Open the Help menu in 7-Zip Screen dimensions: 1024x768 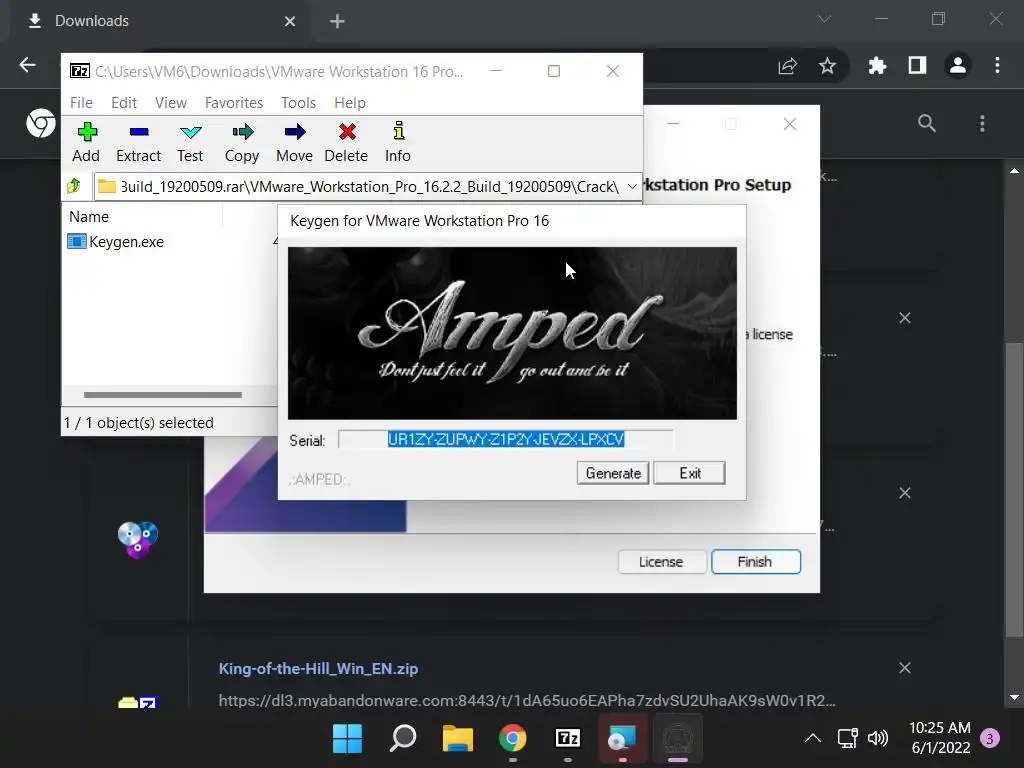350,103
